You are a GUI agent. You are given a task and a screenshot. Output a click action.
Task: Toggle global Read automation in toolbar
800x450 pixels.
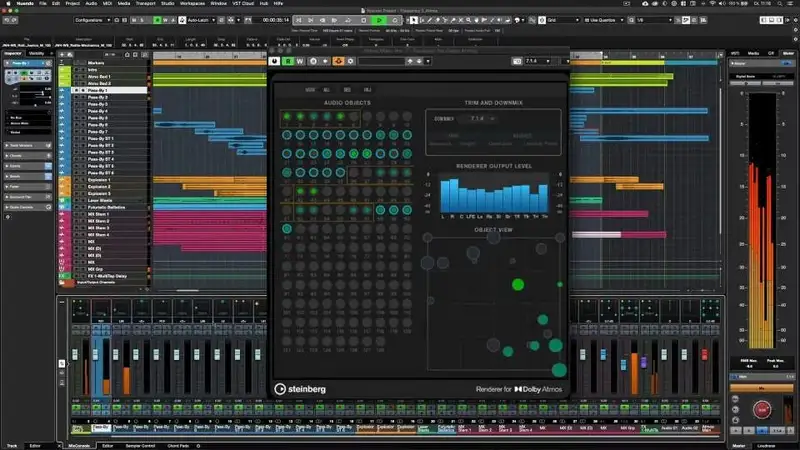point(157,20)
